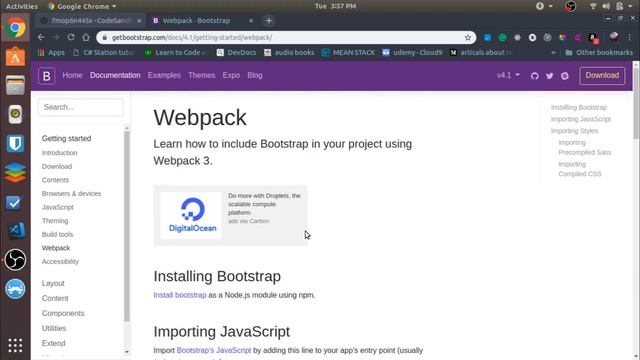The width and height of the screenshot is (640, 360).
Task: Open Blog in Bootstrap navbar
Action: (255, 75)
